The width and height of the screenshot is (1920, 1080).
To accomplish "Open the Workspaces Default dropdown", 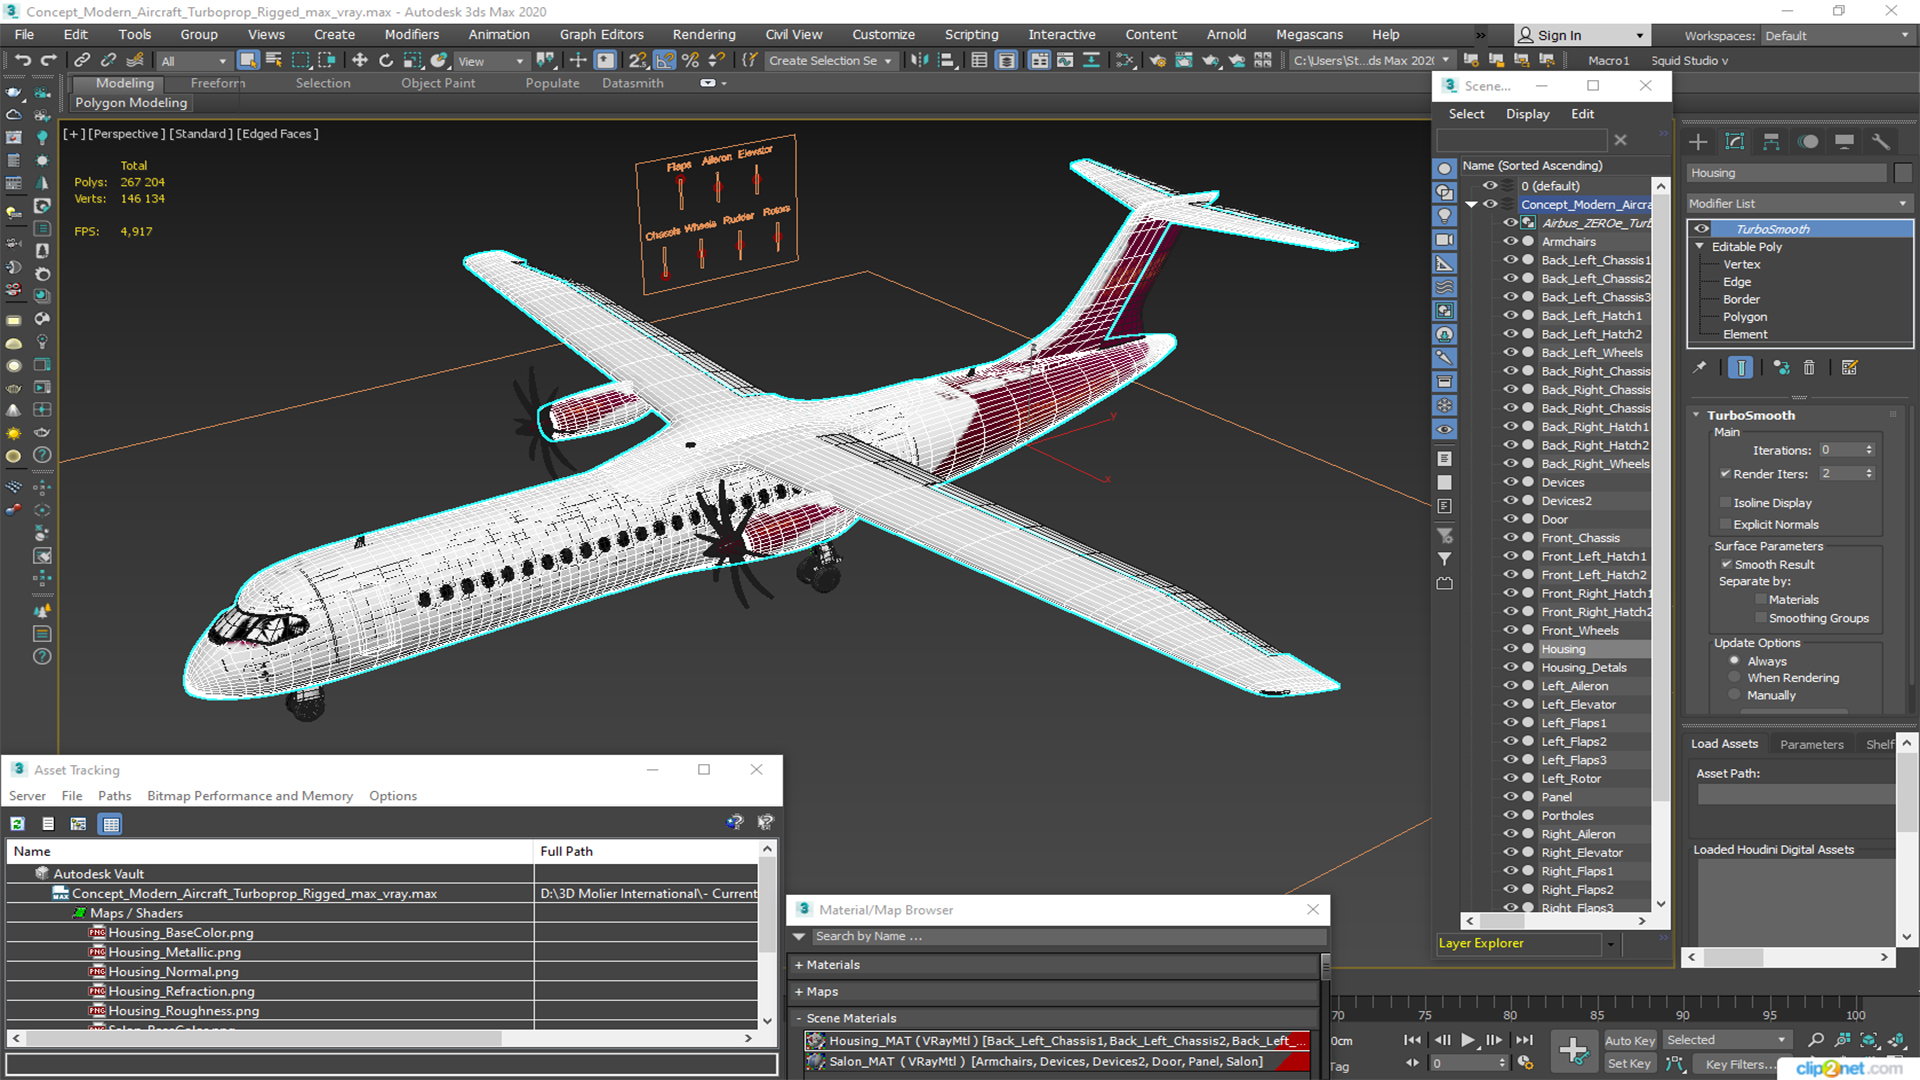I will click(1837, 35).
